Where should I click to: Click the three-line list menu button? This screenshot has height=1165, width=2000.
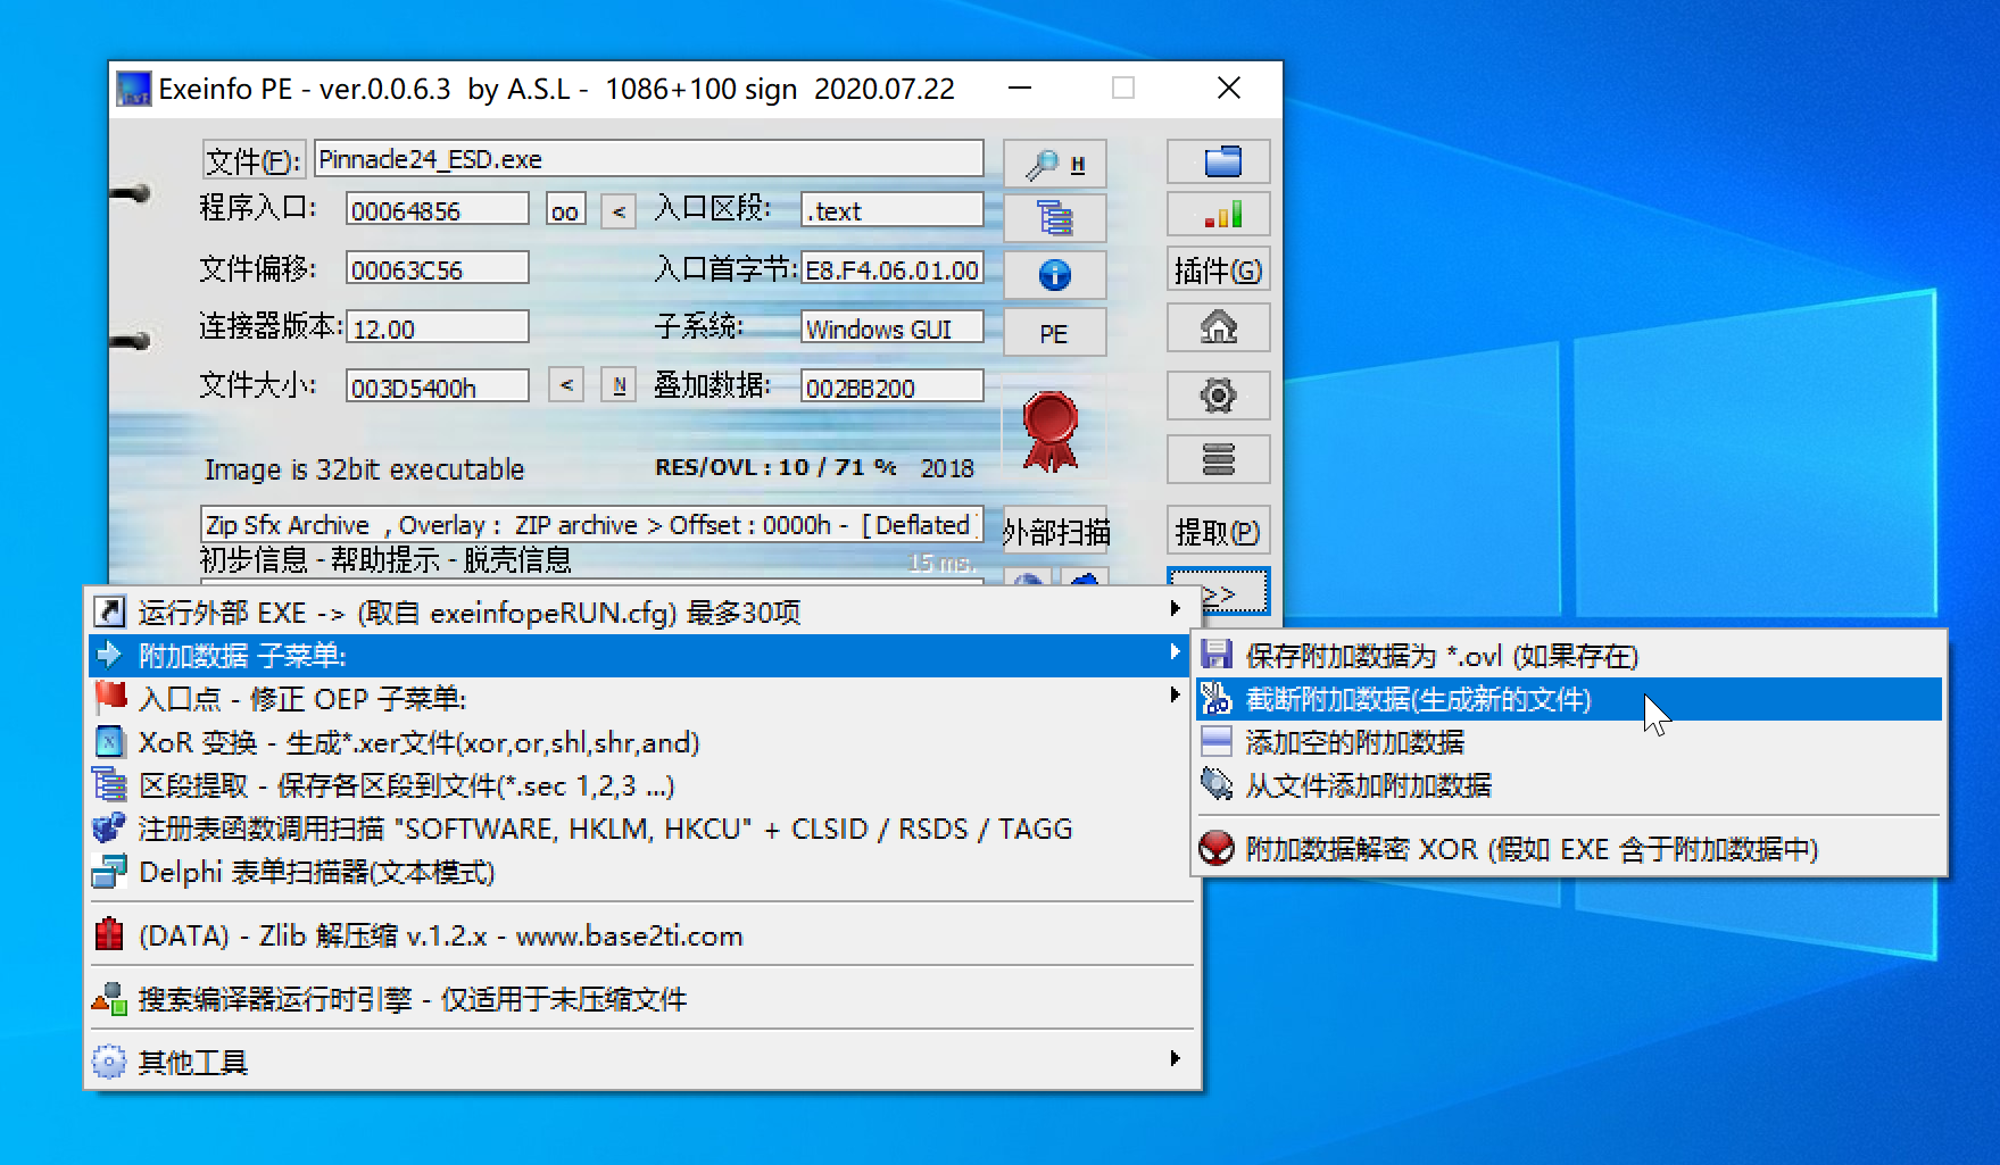click(1218, 459)
